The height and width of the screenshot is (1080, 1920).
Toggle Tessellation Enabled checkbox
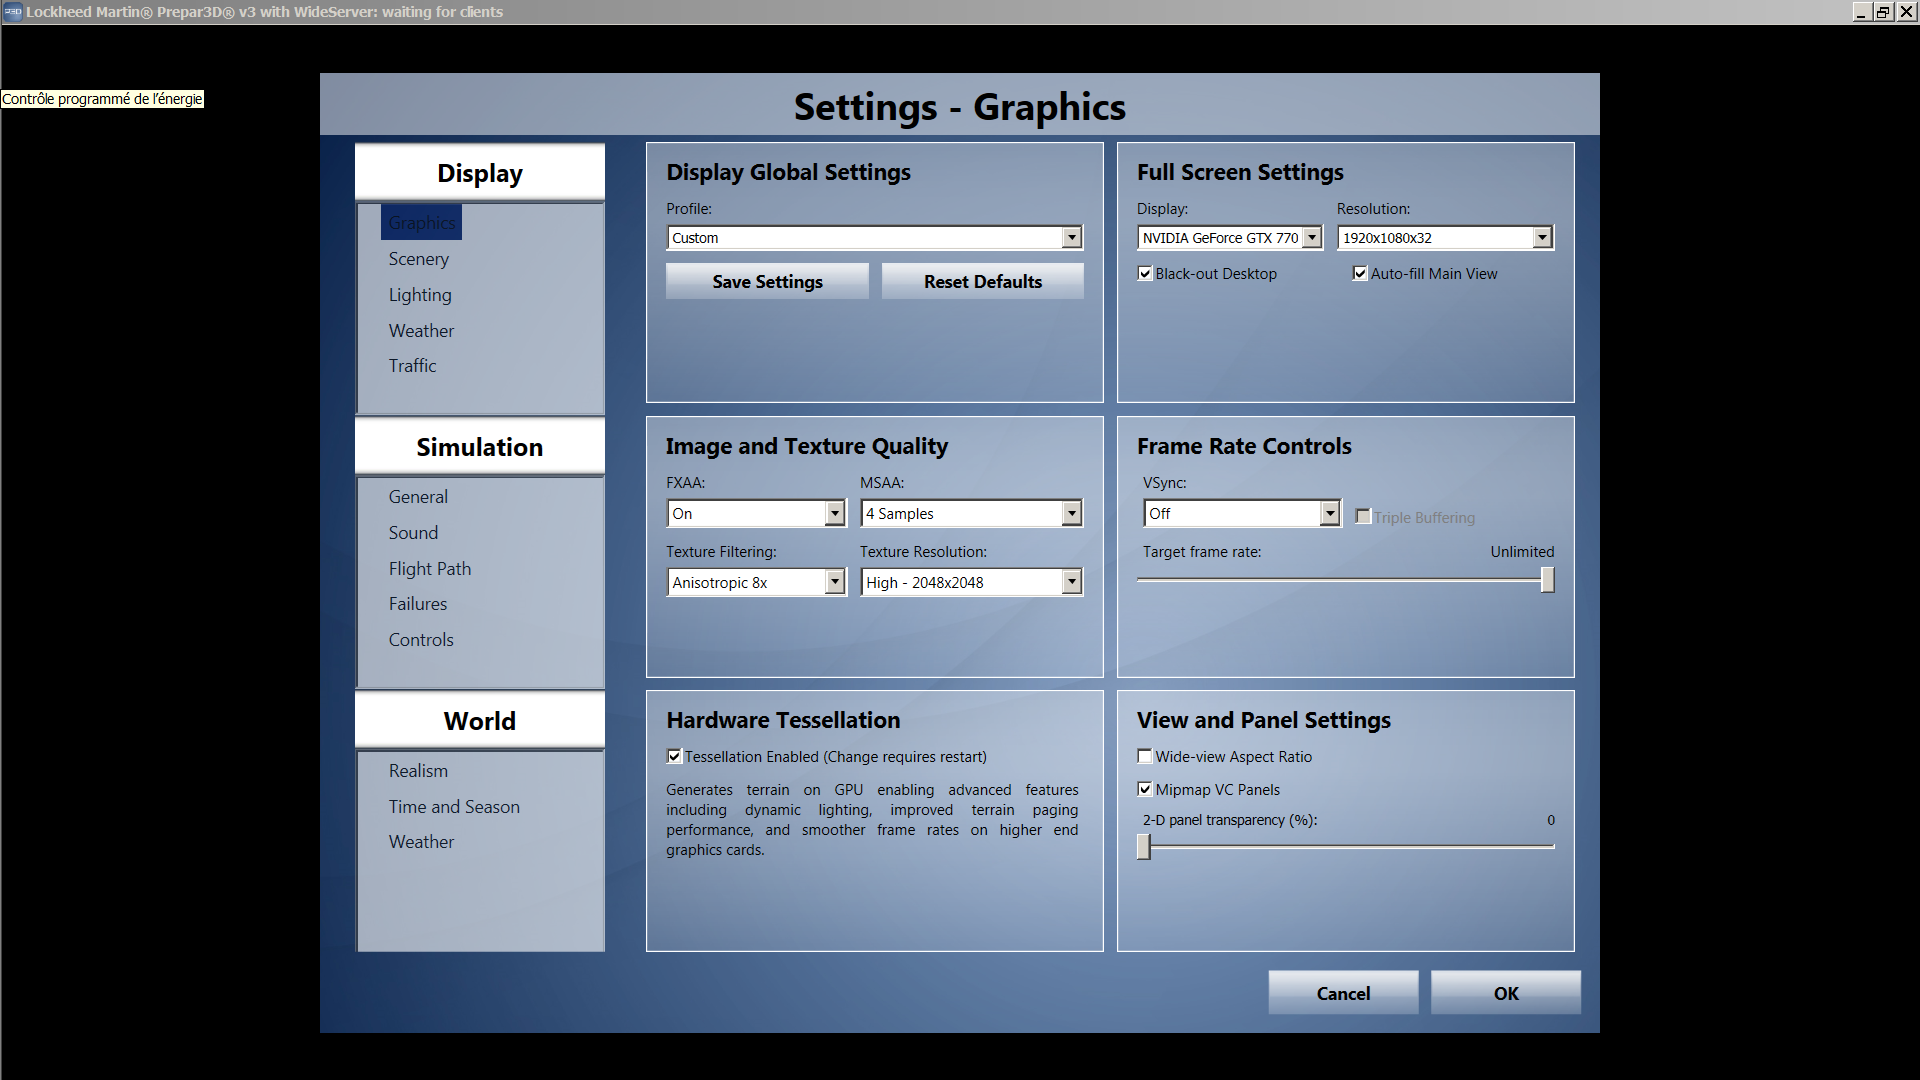[675, 756]
